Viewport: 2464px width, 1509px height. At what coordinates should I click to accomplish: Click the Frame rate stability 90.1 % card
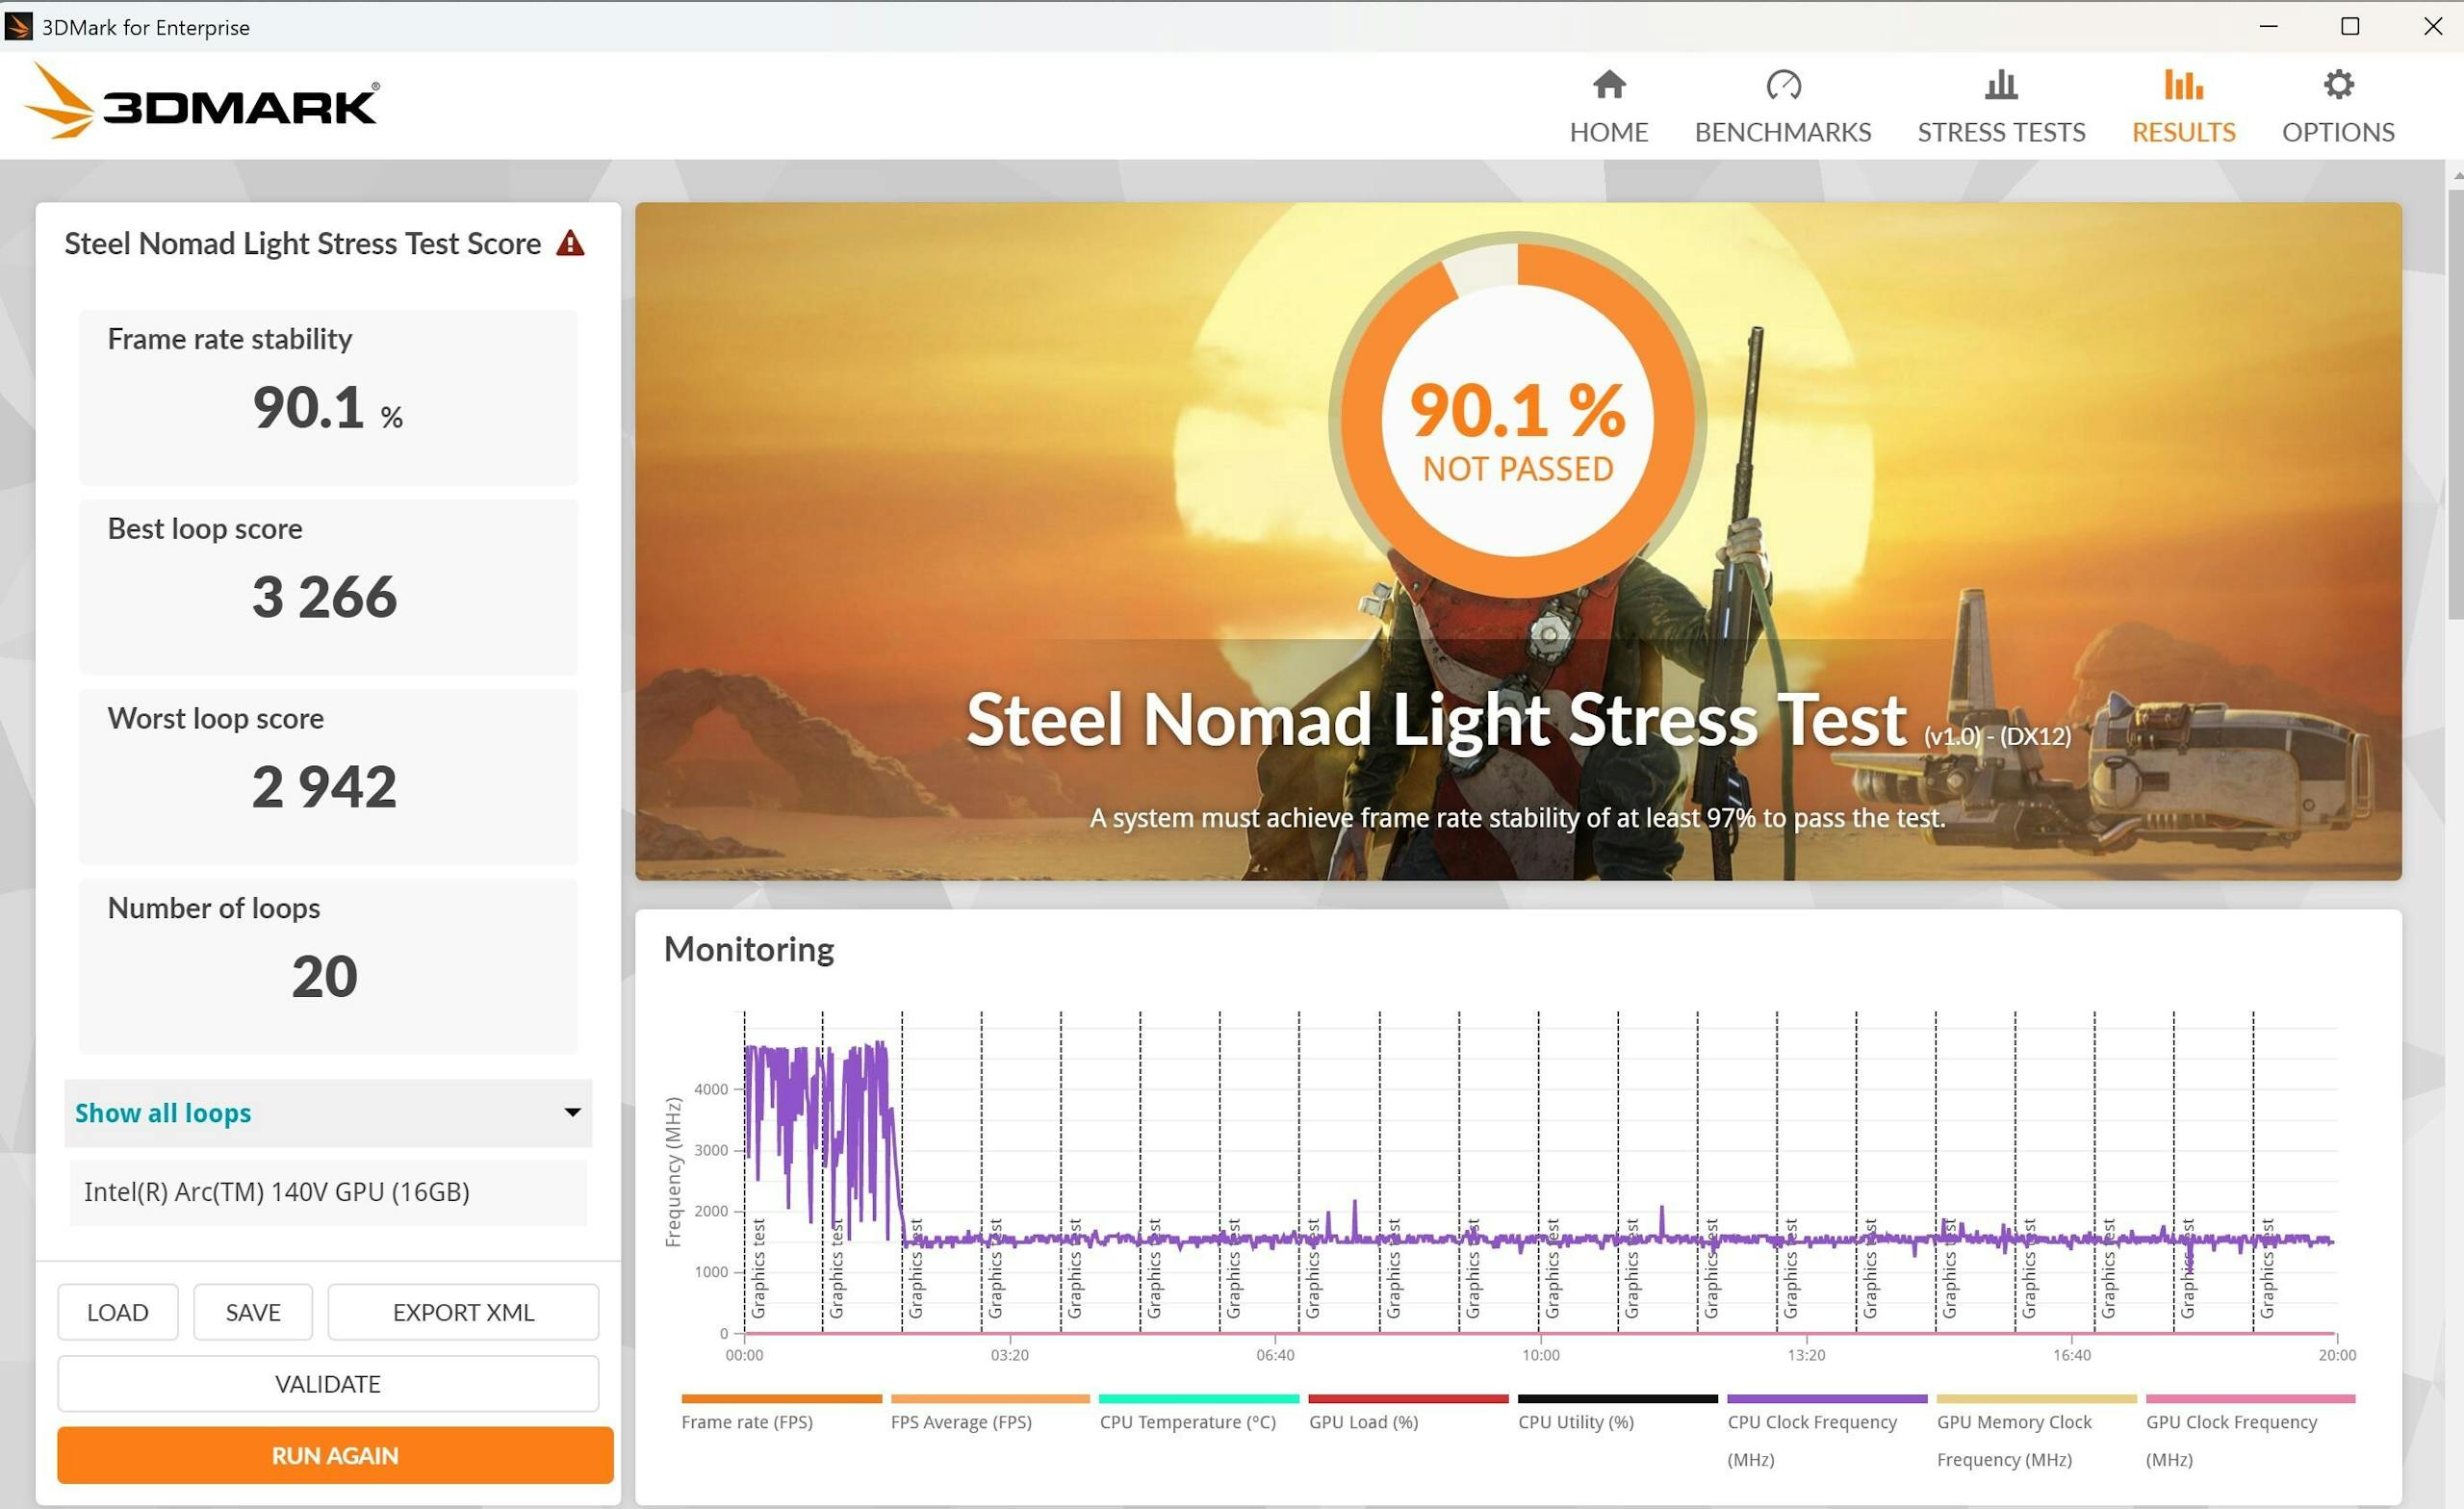(328, 397)
